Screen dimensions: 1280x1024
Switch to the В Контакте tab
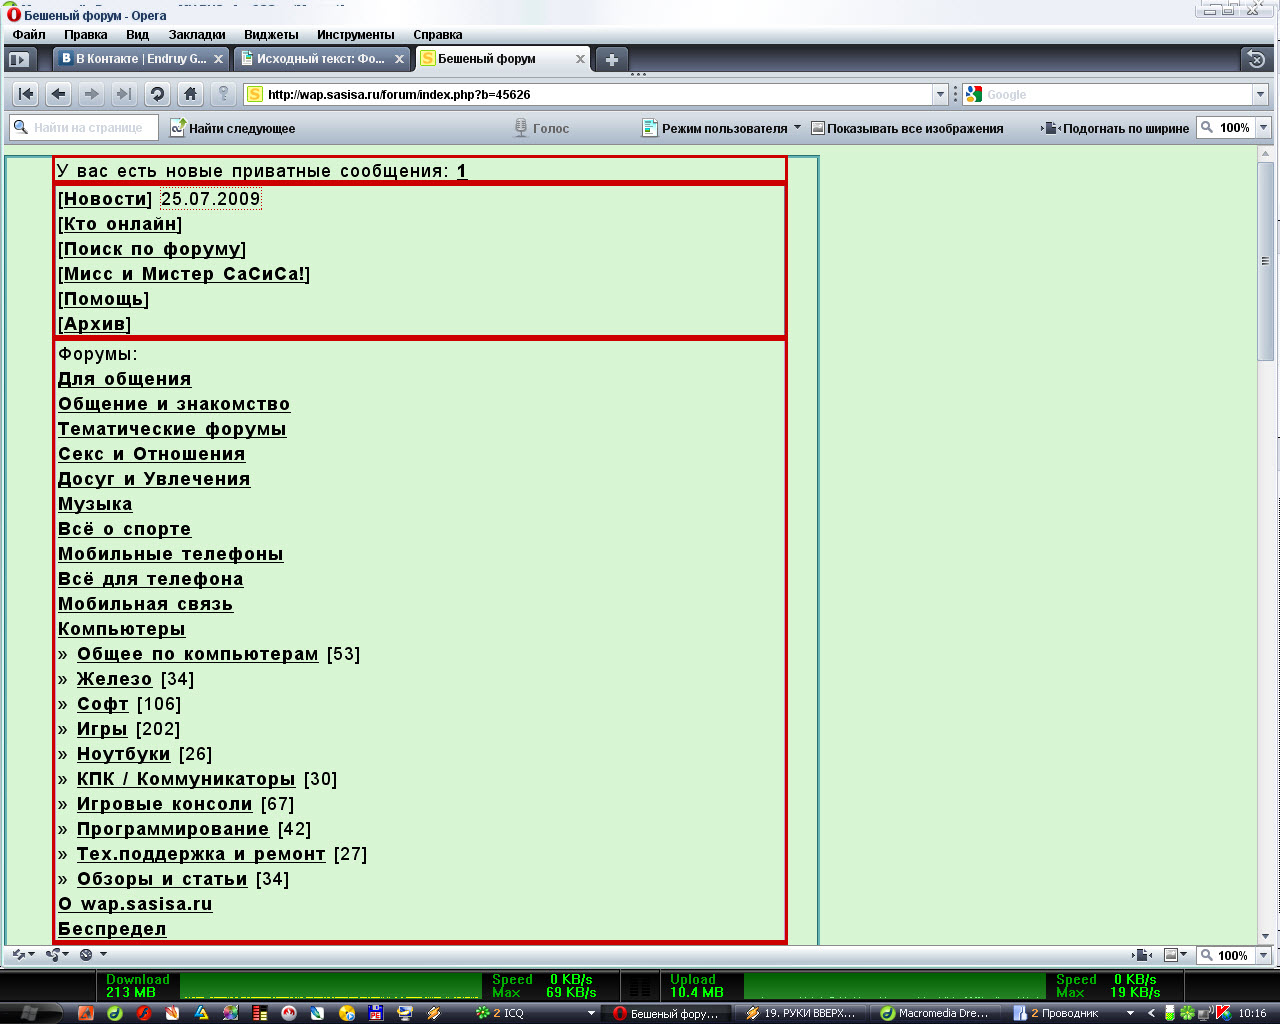140,59
